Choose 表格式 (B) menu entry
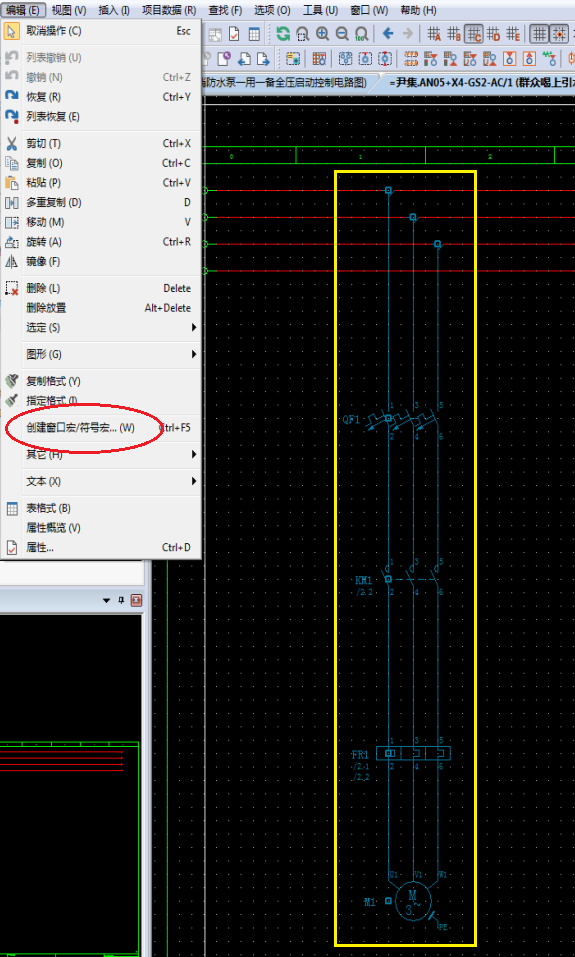 click(x=101, y=508)
